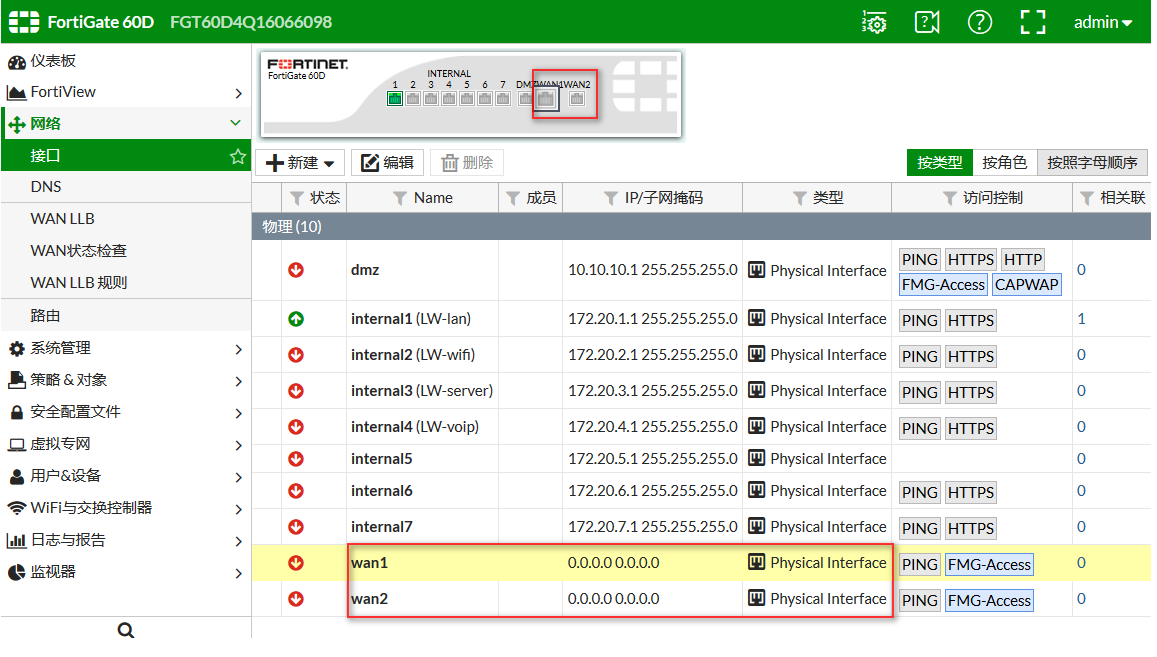Expand the 监视器 menu
Image resolution: width=1157 pixels, height=657 pixels.
coord(125,572)
